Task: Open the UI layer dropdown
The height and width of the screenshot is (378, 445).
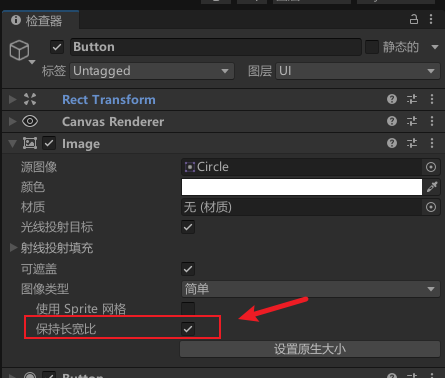Action: [x=358, y=71]
